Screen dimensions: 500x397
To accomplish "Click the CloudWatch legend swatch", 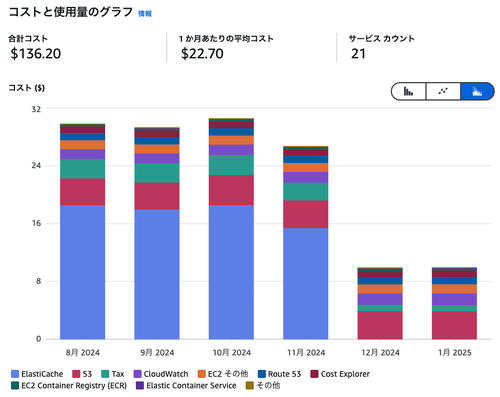I will [x=137, y=374].
